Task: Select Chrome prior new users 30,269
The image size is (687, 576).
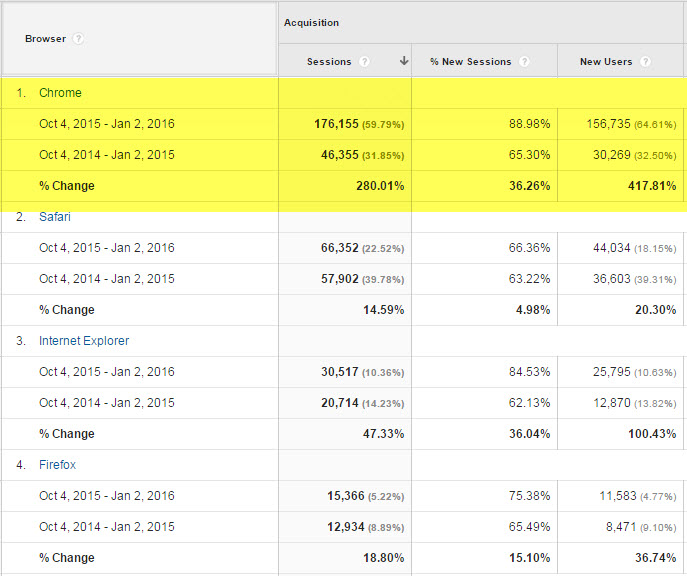Action: [x=612, y=155]
